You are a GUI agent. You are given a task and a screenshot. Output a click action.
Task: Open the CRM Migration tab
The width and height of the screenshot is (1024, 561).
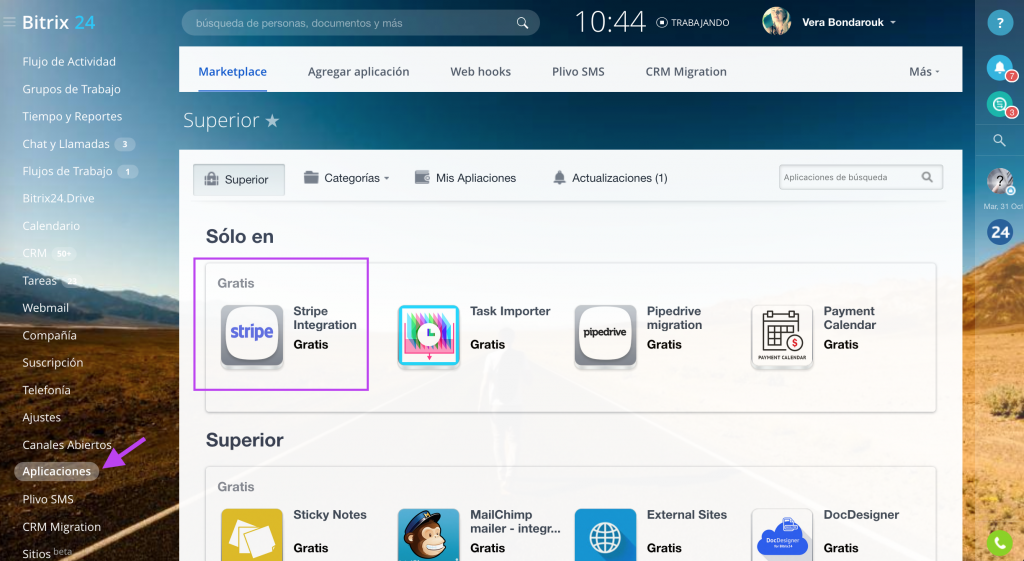point(686,72)
